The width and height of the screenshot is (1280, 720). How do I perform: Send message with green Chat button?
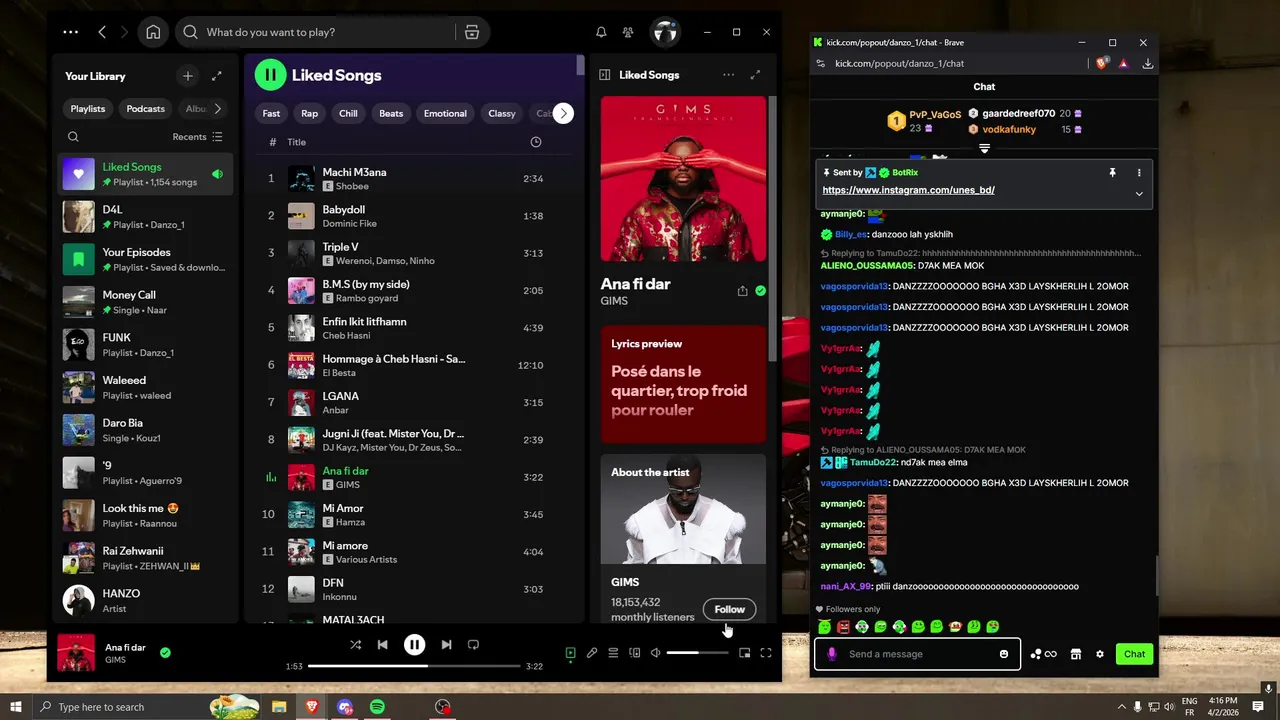(1134, 654)
